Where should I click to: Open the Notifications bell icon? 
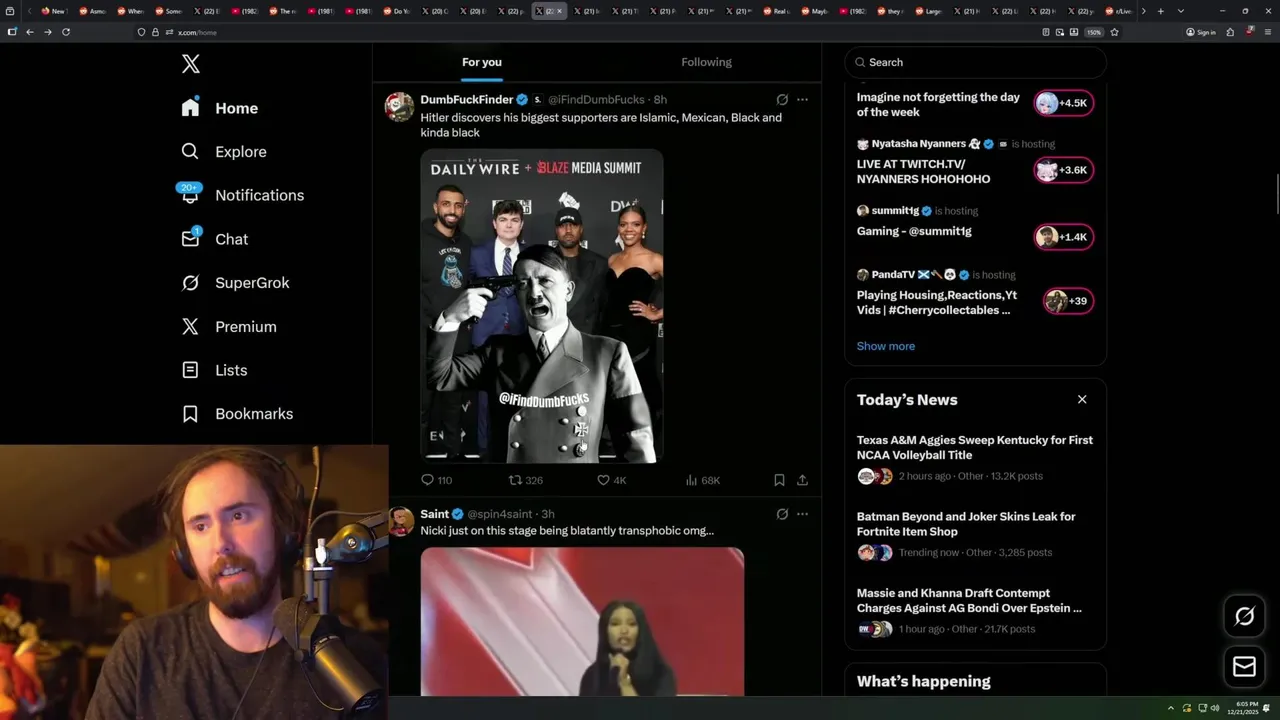tap(190, 194)
